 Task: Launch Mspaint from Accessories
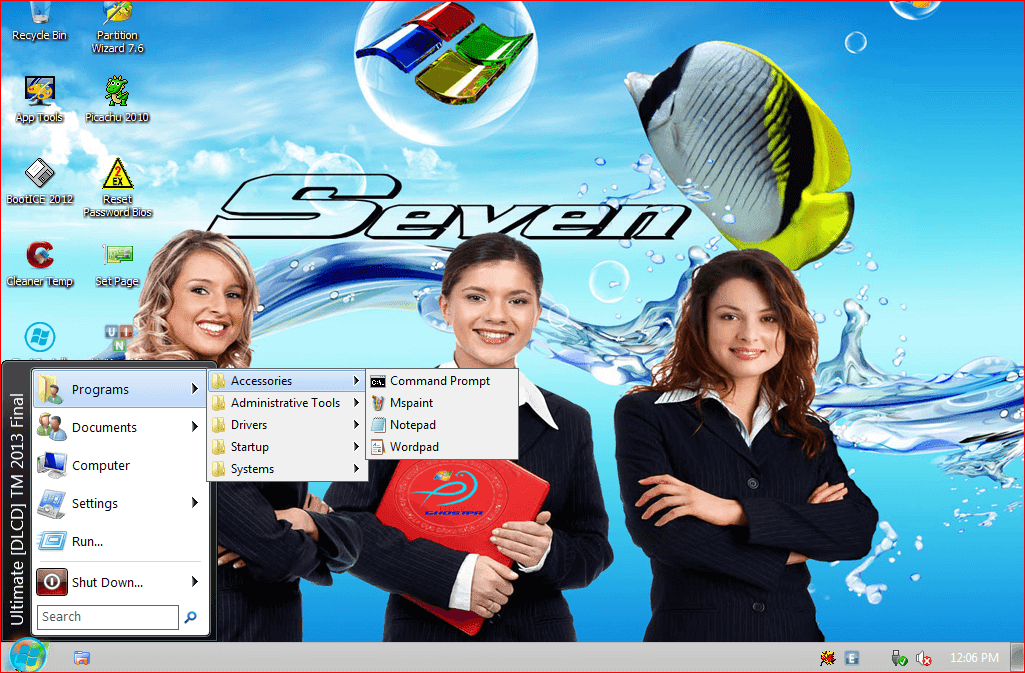pyautogui.click(x=442, y=403)
